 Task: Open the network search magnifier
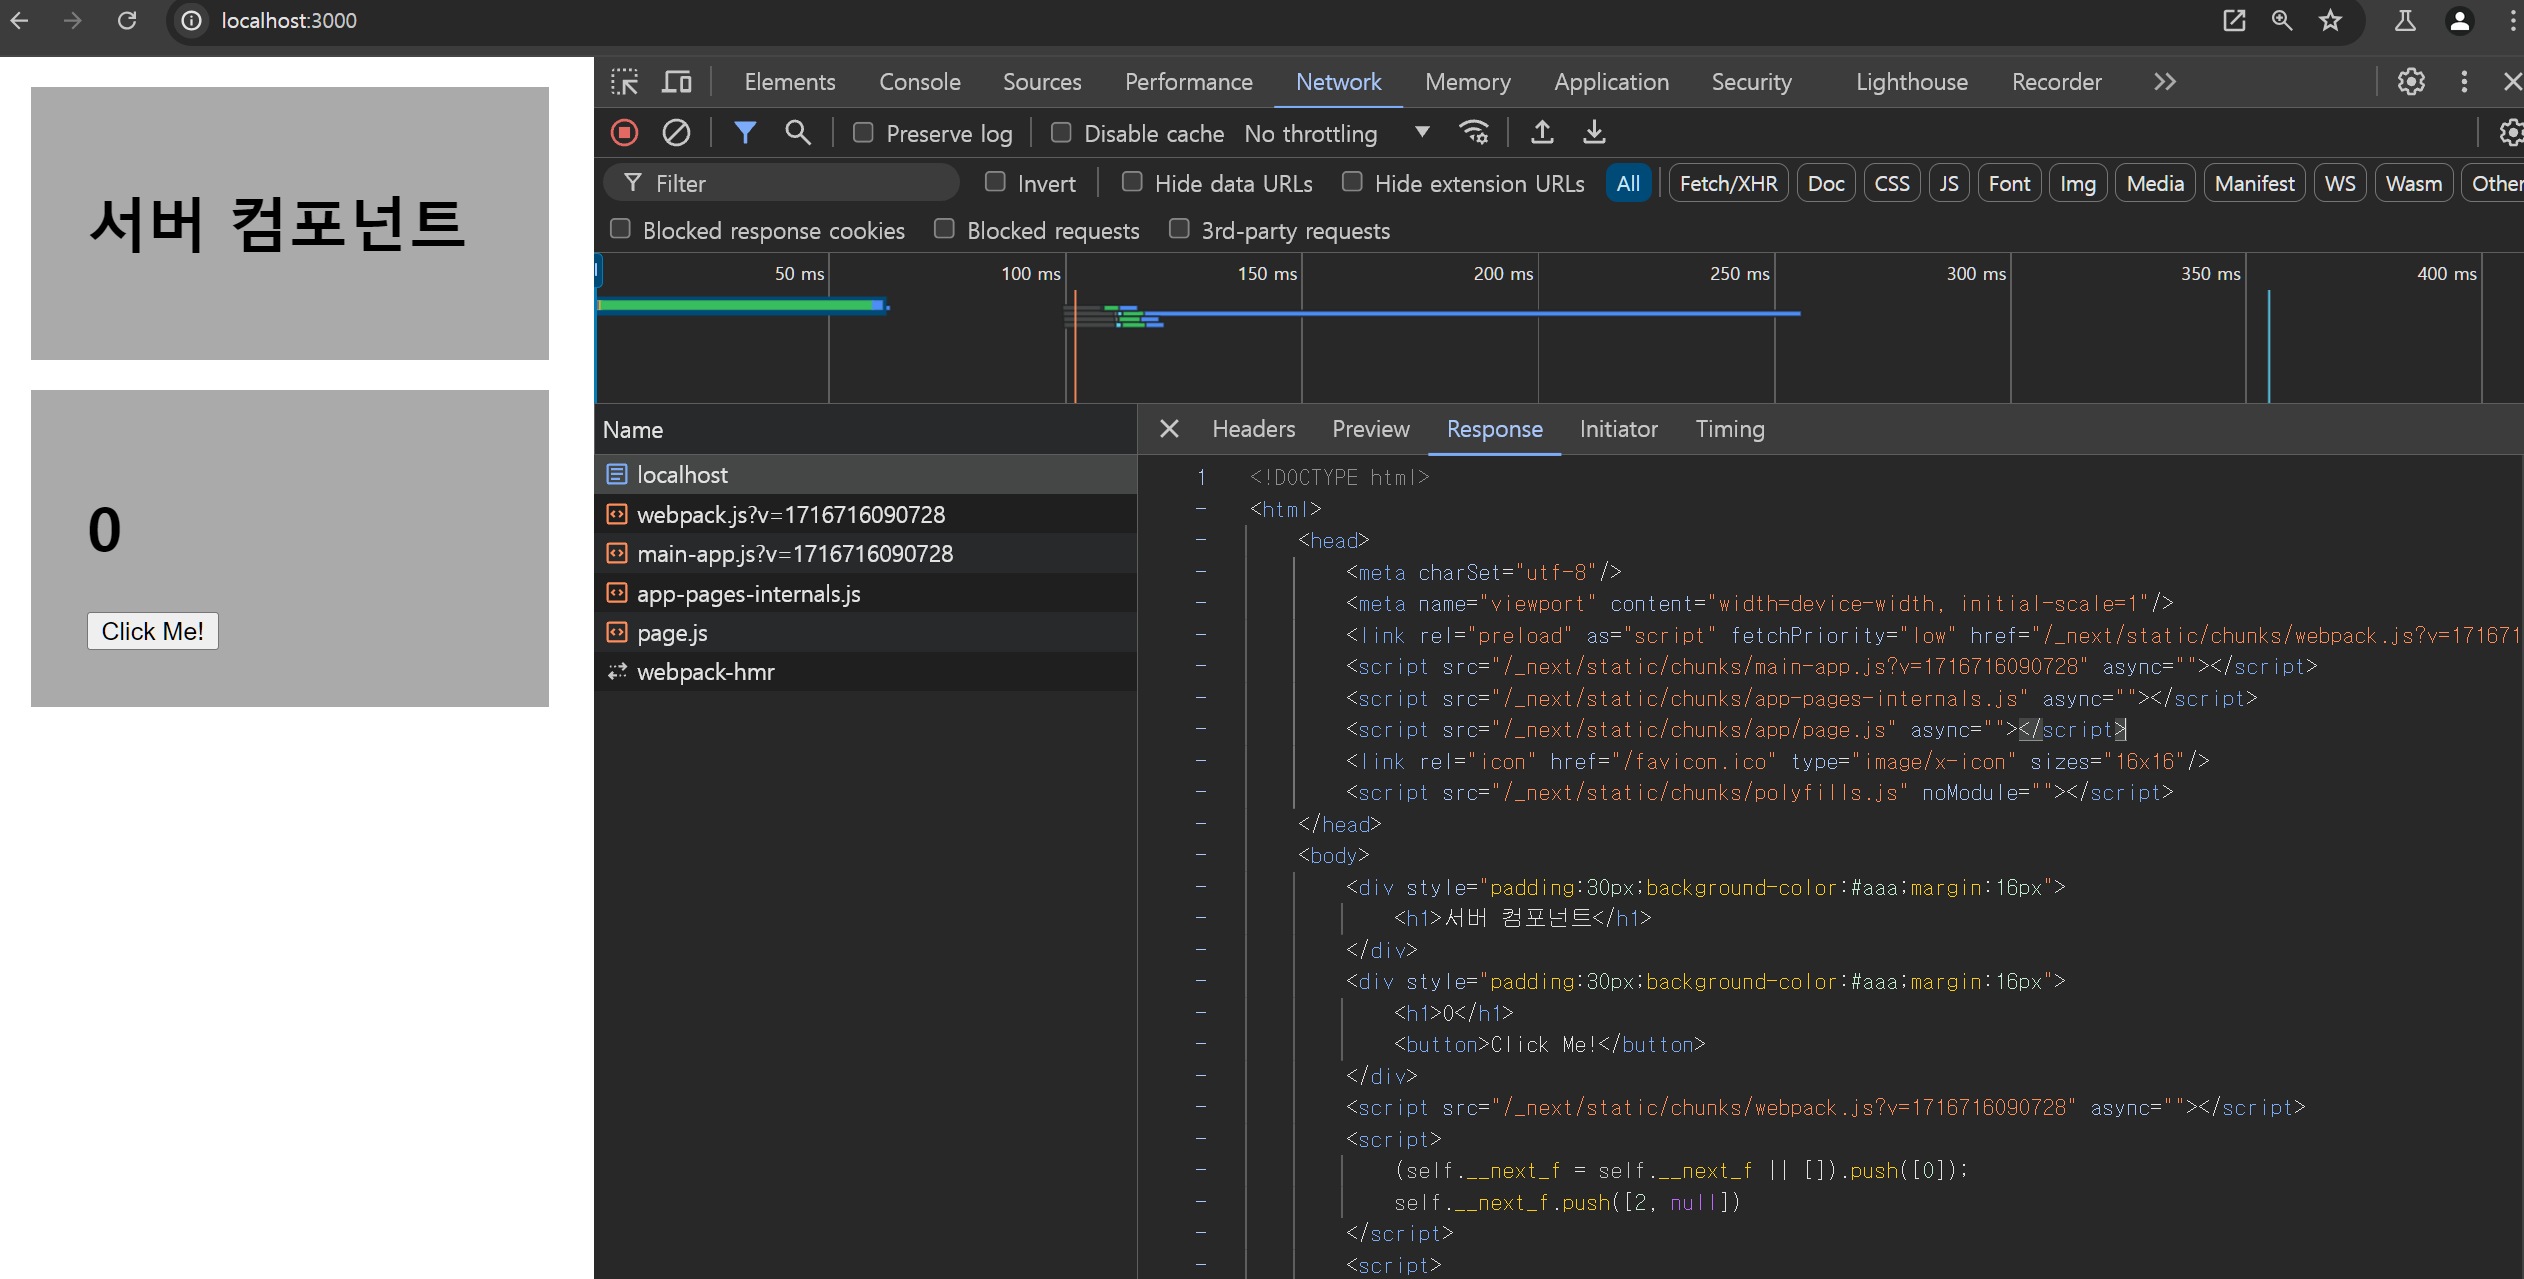[797, 132]
